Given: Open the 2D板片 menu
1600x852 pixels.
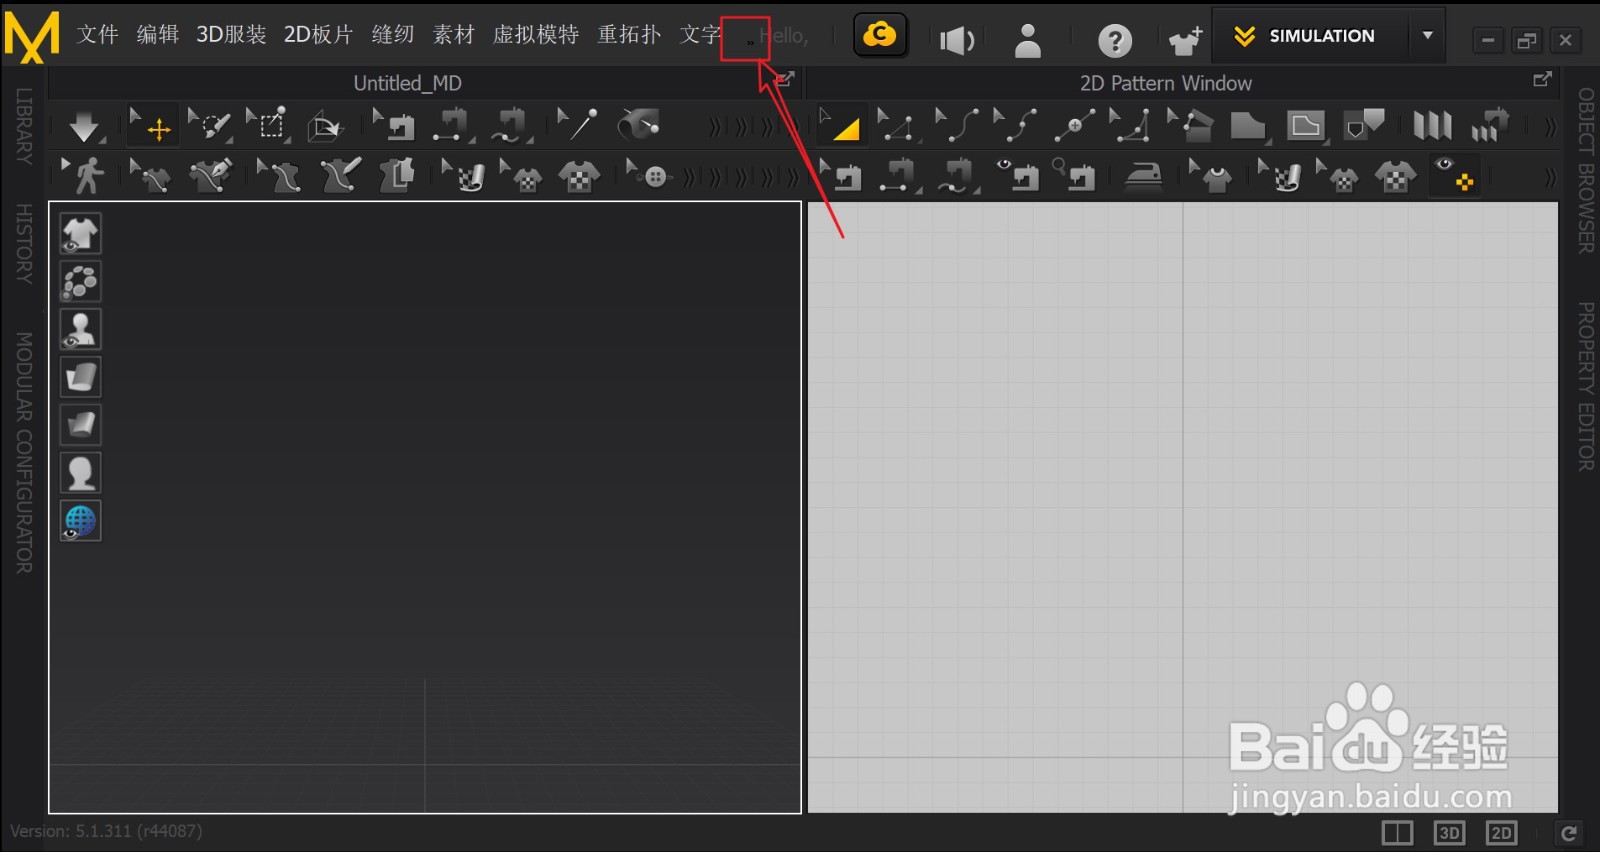Looking at the screenshot, I should (x=319, y=34).
